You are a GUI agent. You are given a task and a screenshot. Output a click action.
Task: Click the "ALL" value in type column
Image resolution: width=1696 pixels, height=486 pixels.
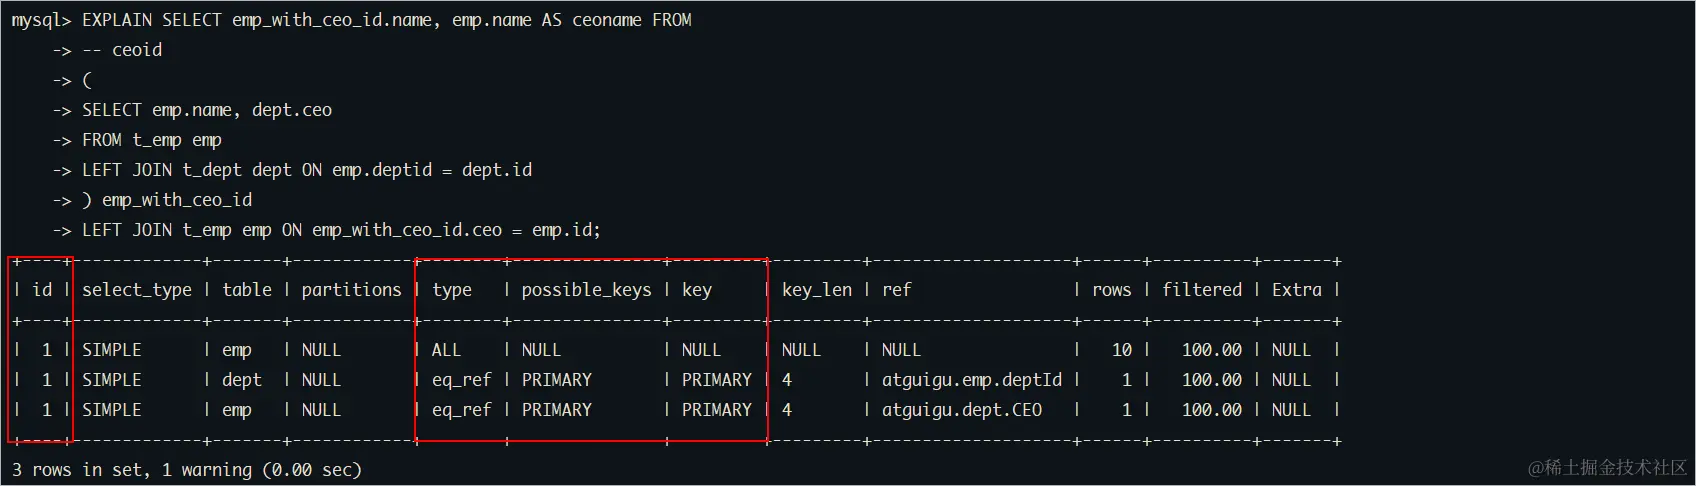click(446, 350)
